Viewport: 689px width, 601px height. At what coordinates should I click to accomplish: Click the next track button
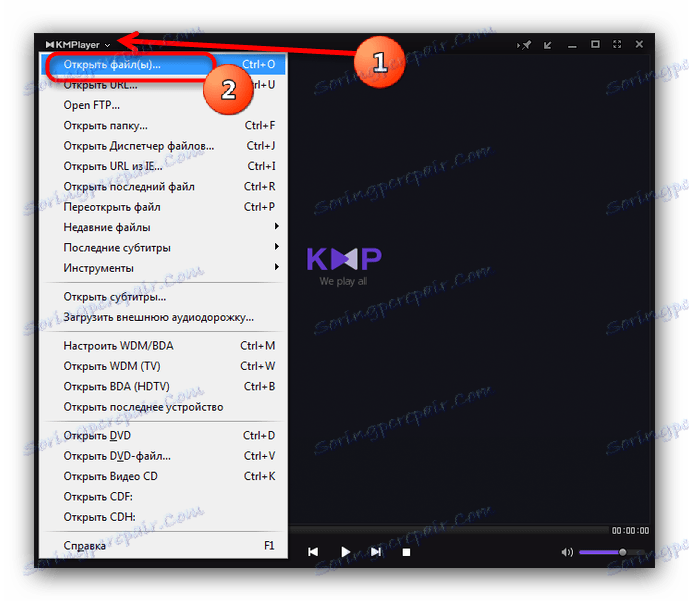pyautogui.click(x=376, y=552)
